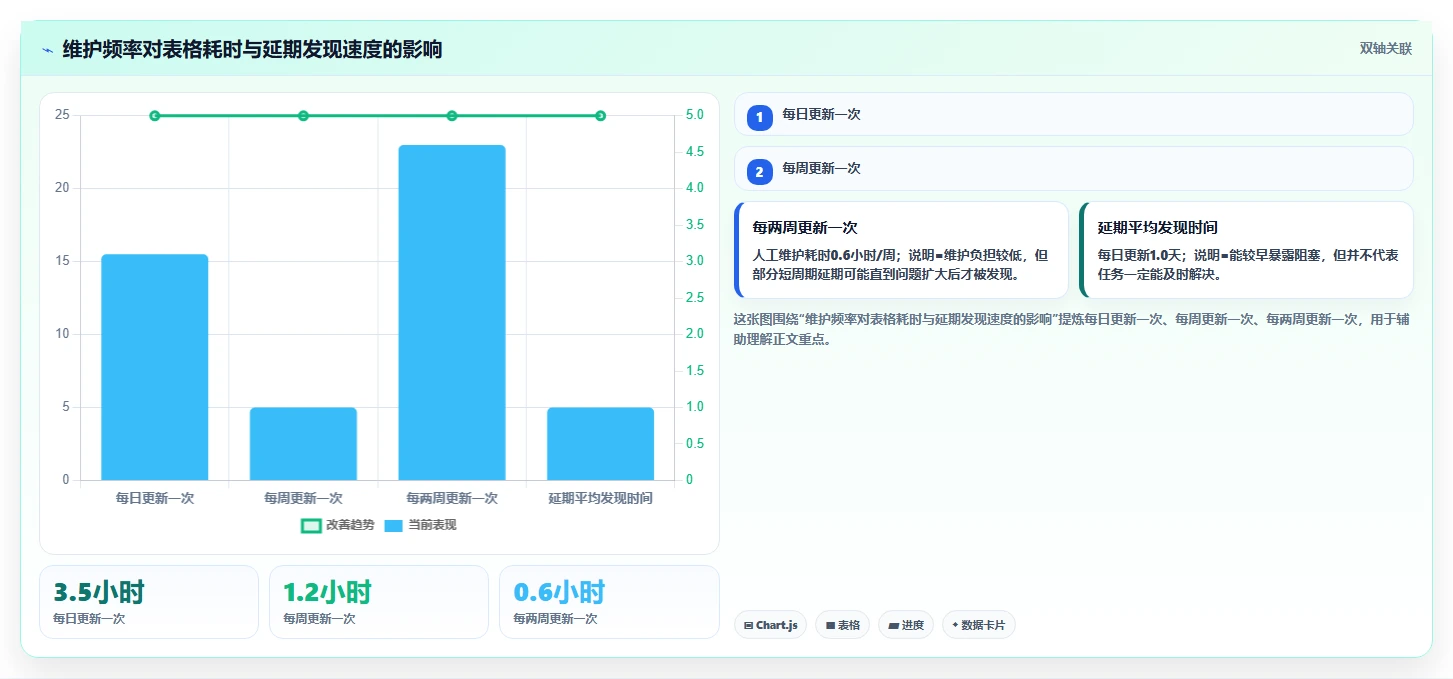Click the right axis value 4.5
This screenshot has height=679, width=1453.
695,152
